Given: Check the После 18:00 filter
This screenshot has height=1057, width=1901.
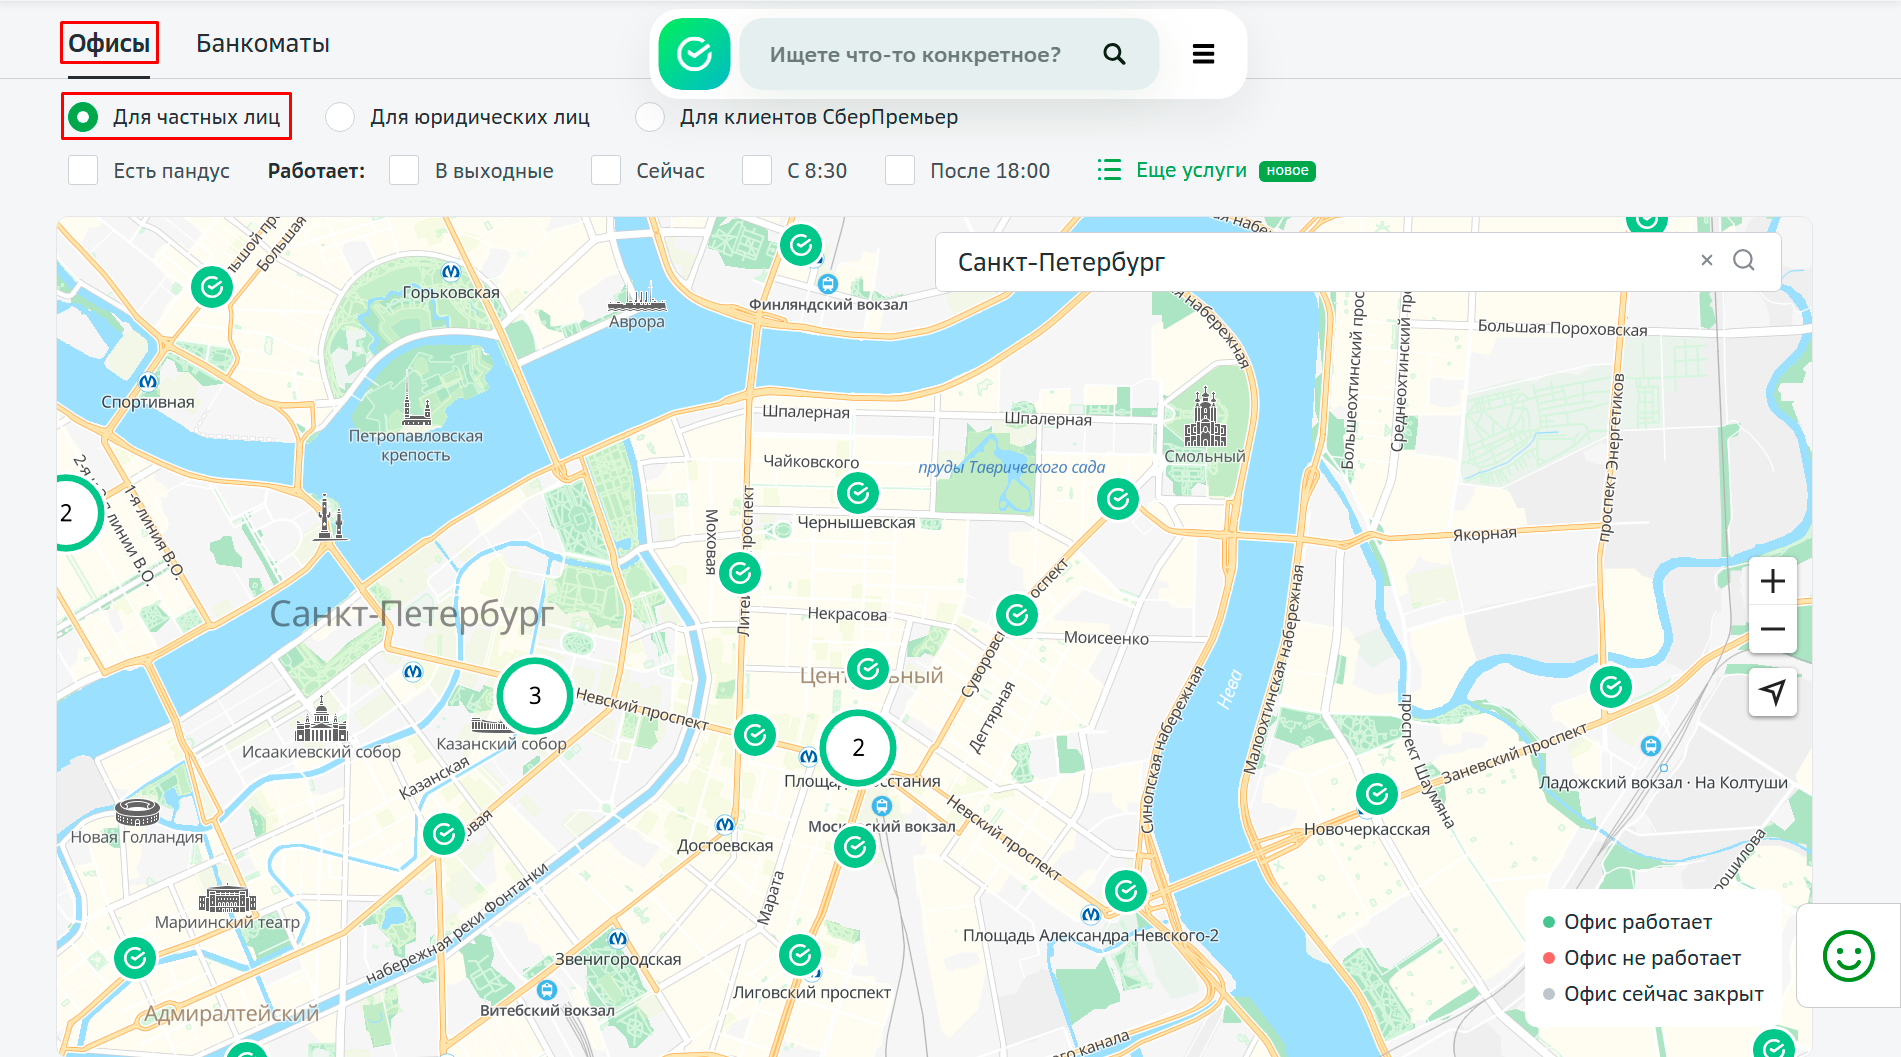Looking at the screenshot, I should (900, 171).
